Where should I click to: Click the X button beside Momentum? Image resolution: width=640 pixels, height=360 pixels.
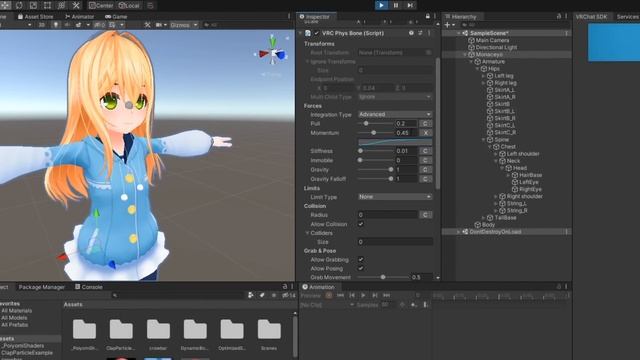pyautogui.click(x=425, y=133)
